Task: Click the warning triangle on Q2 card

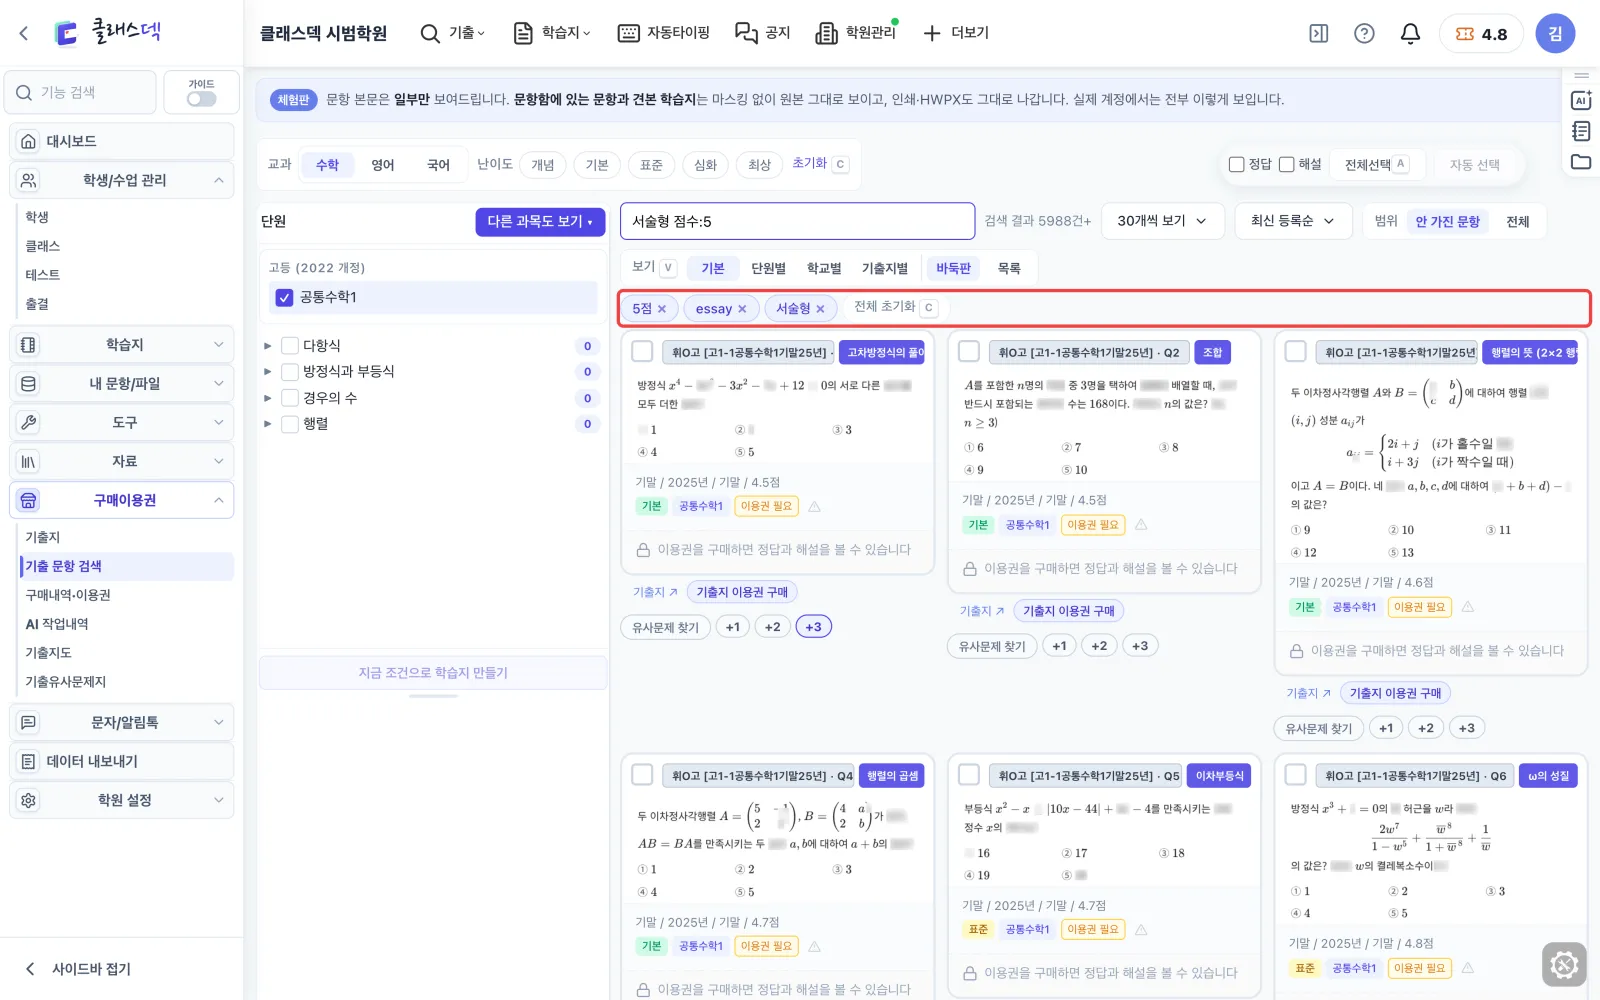Action: [1141, 524]
